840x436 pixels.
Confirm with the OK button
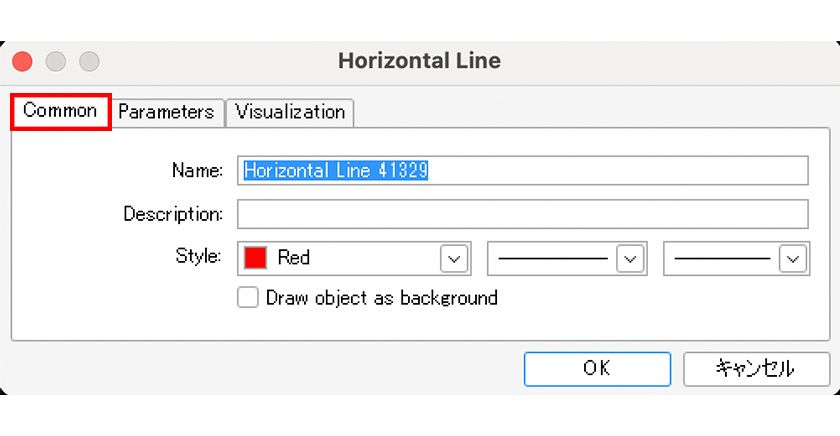tap(597, 368)
